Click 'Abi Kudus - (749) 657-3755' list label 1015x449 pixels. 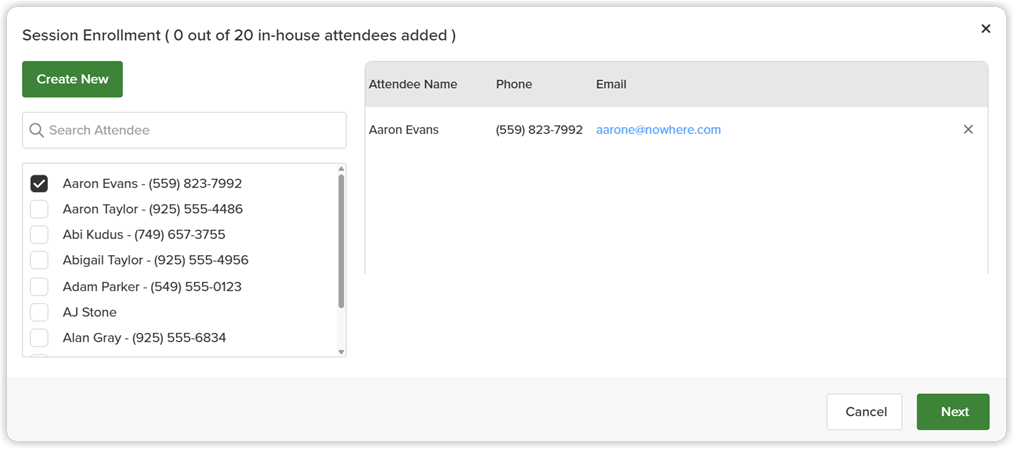pyautogui.click(x=144, y=234)
